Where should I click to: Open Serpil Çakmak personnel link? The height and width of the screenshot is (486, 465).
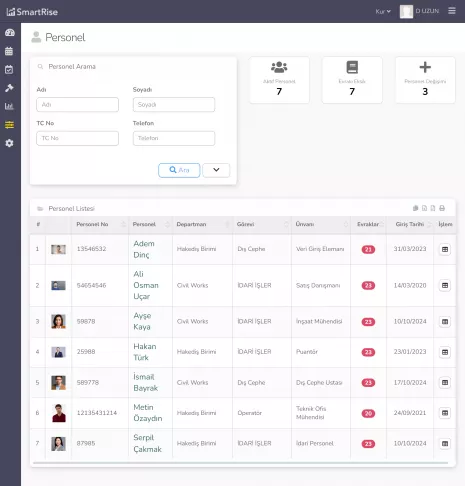pyautogui.click(x=147, y=443)
